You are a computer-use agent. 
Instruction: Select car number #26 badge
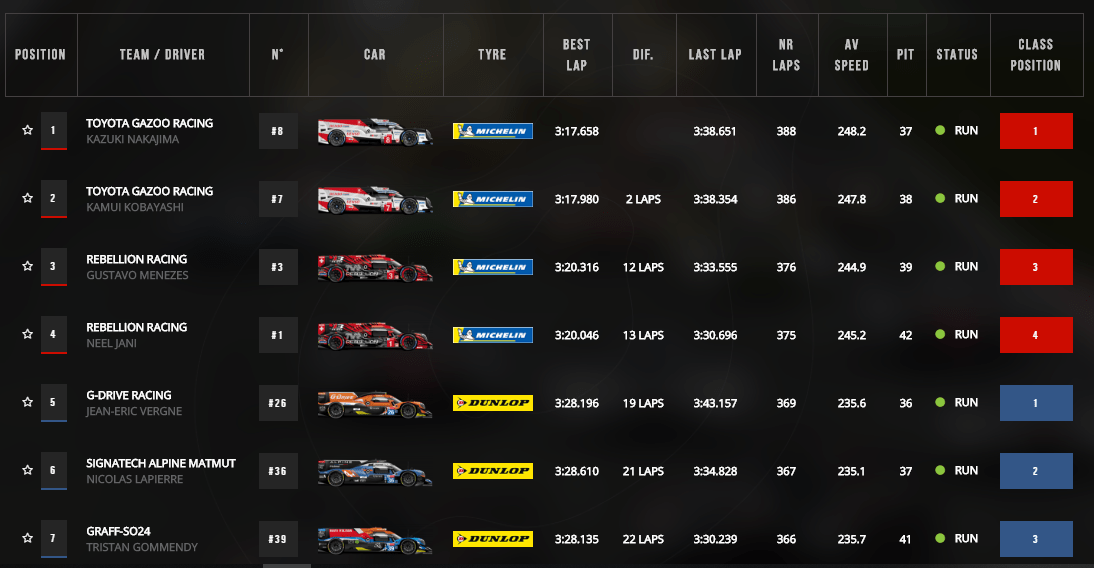[278, 403]
